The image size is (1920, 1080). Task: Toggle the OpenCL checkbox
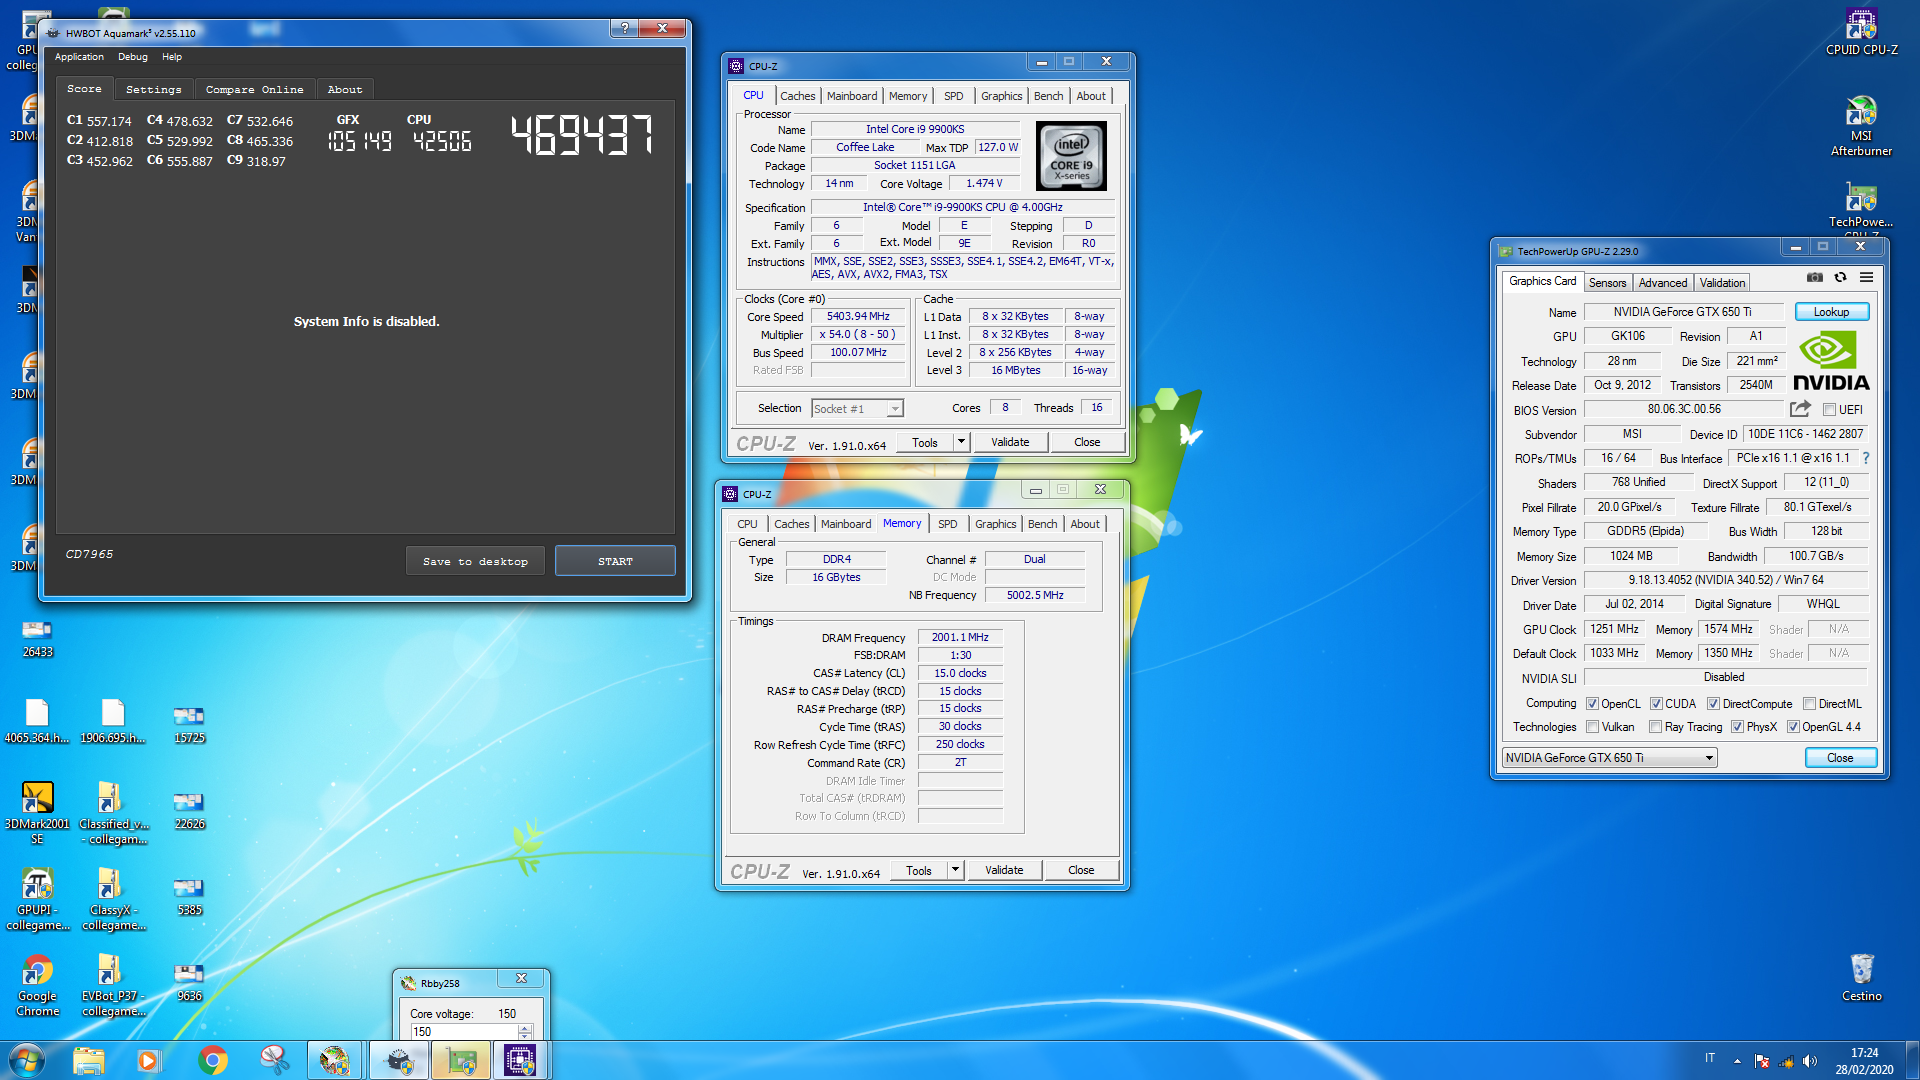1592,704
